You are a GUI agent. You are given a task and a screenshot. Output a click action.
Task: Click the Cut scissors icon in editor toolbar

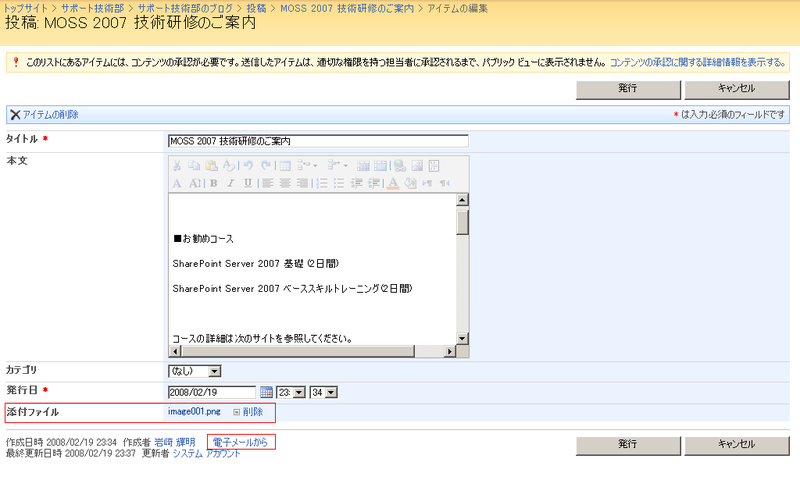pos(177,165)
